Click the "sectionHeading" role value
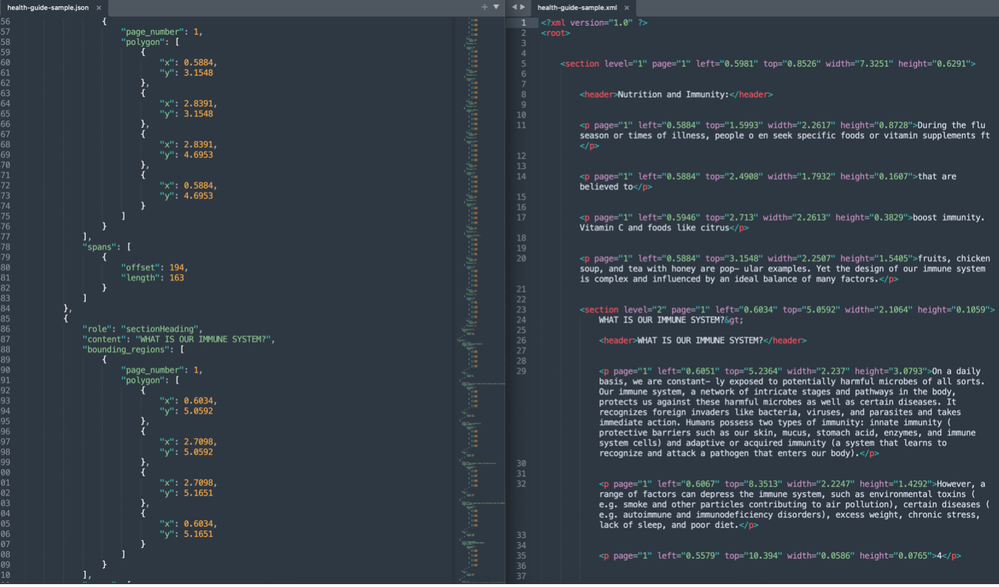The image size is (999, 587). (x=161, y=329)
